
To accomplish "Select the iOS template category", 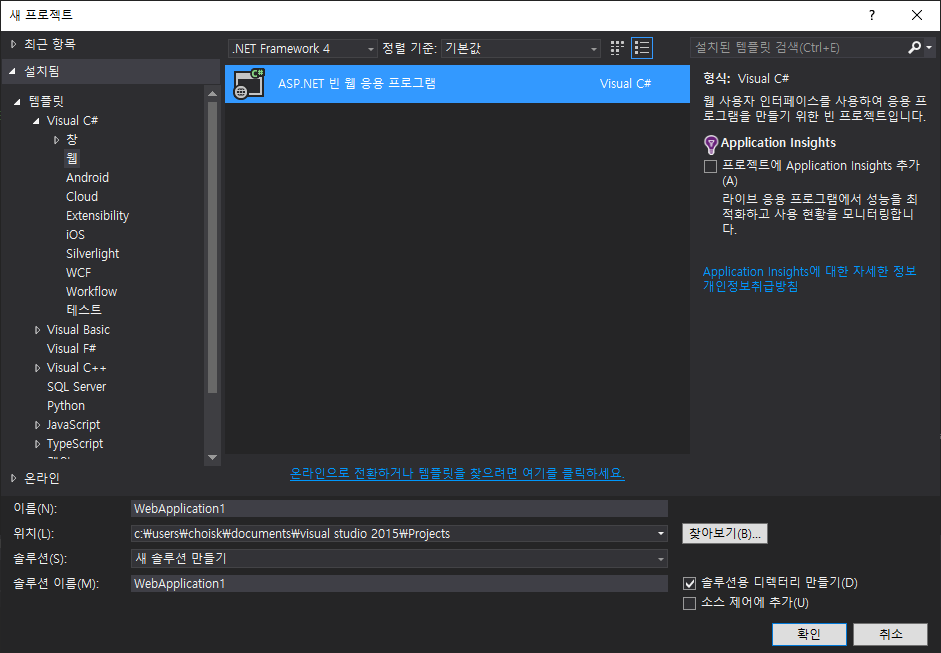I will coord(76,235).
